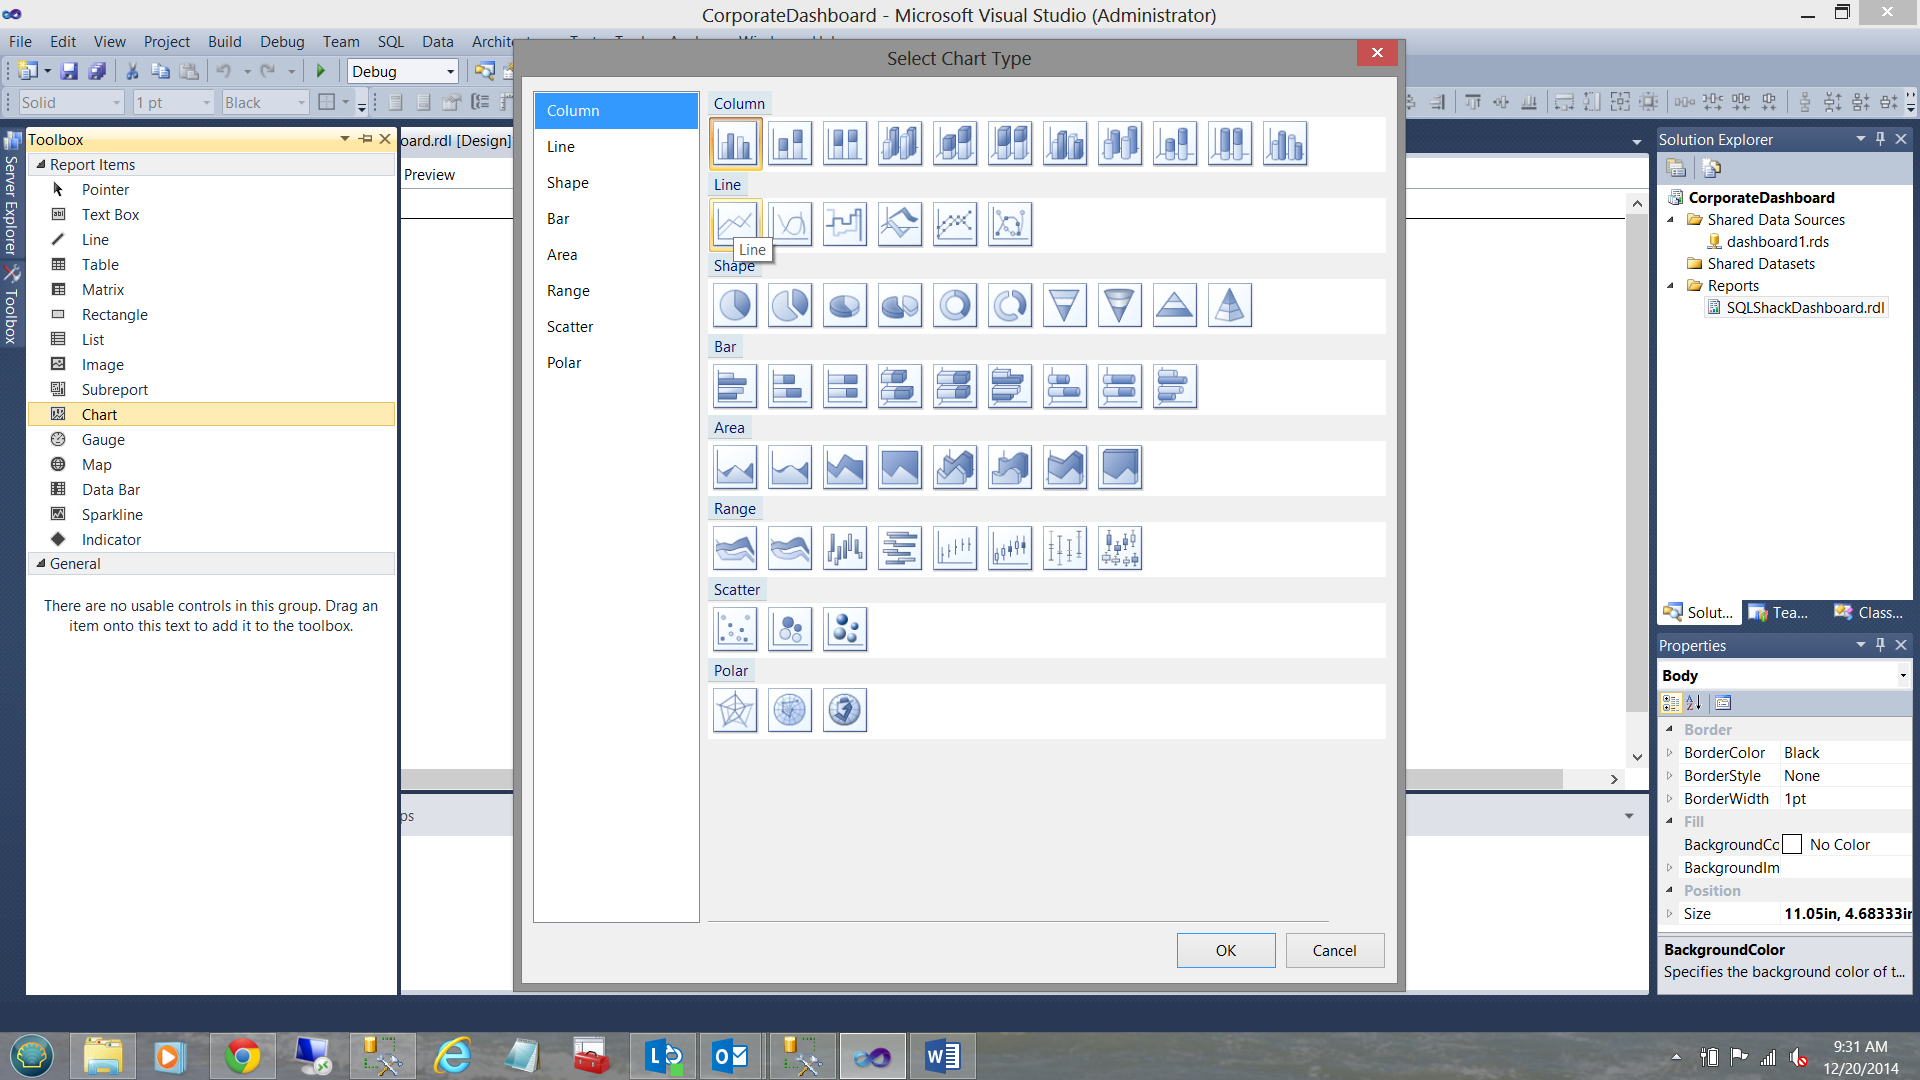Choose the Funnel chart icon
Image resolution: width=1920 pixels, height=1080 pixels.
tap(1065, 305)
